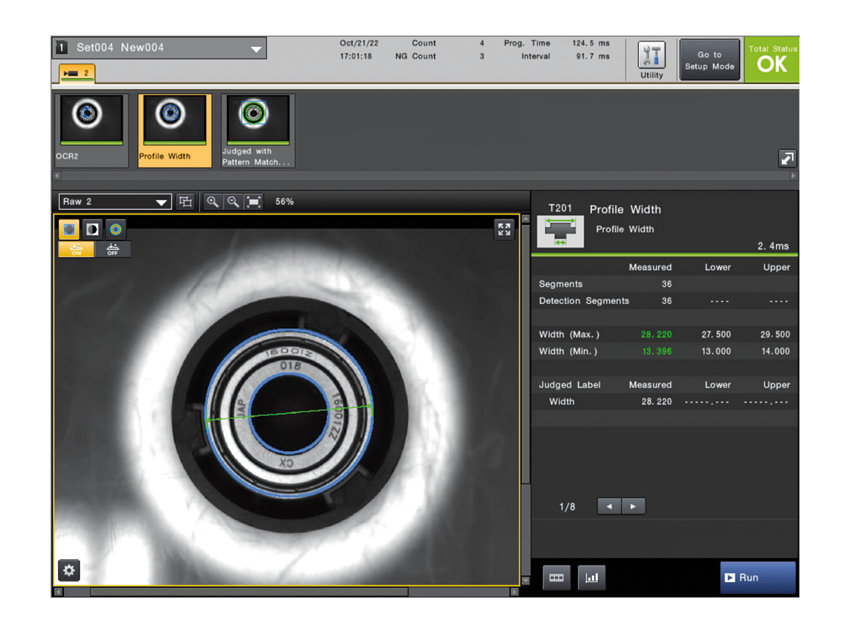This screenshot has width=850, height=634.
Task: Click the thumbnail strip right scroll arrow
Action: point(793,176)
